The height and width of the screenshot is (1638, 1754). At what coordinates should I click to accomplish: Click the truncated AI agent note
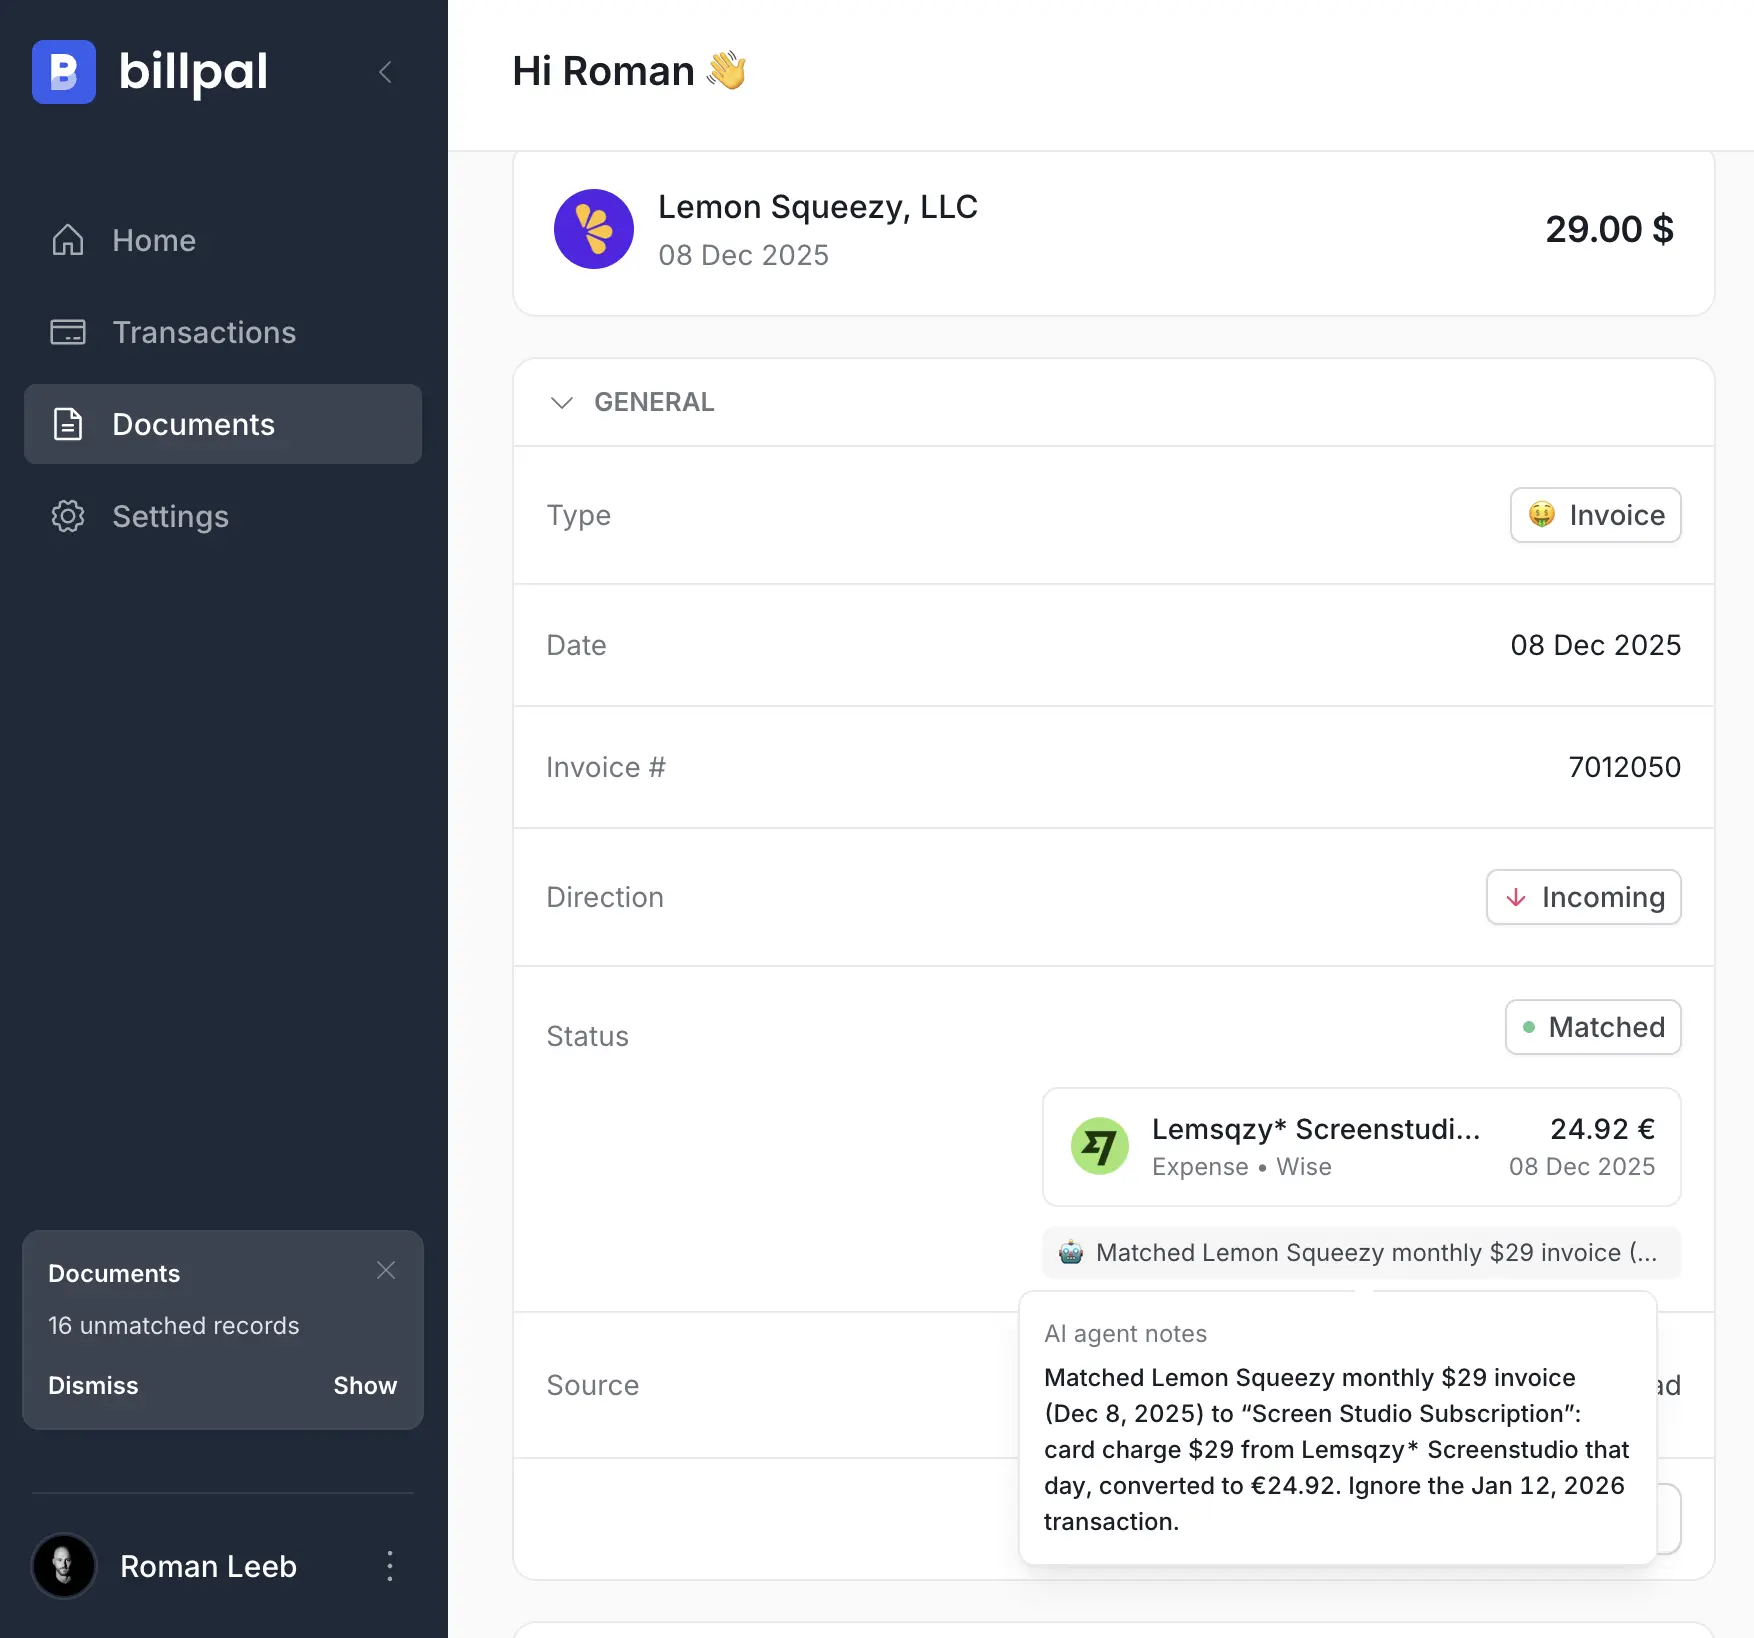tap(1362, 1252)
